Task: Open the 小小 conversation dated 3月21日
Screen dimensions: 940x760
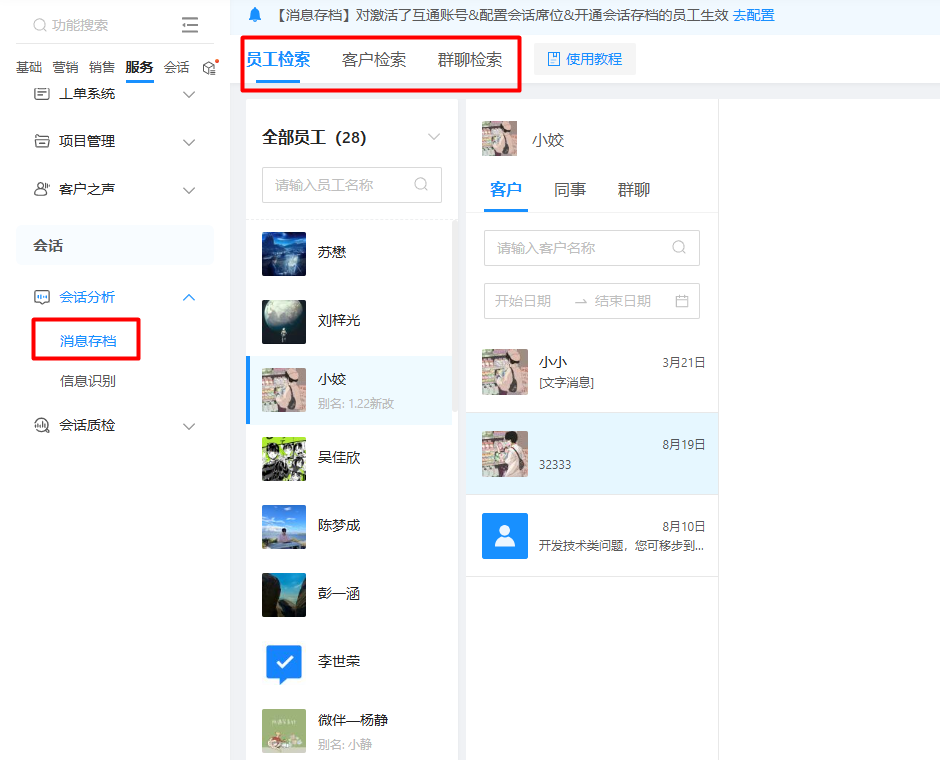Action: tap(592, 372)
